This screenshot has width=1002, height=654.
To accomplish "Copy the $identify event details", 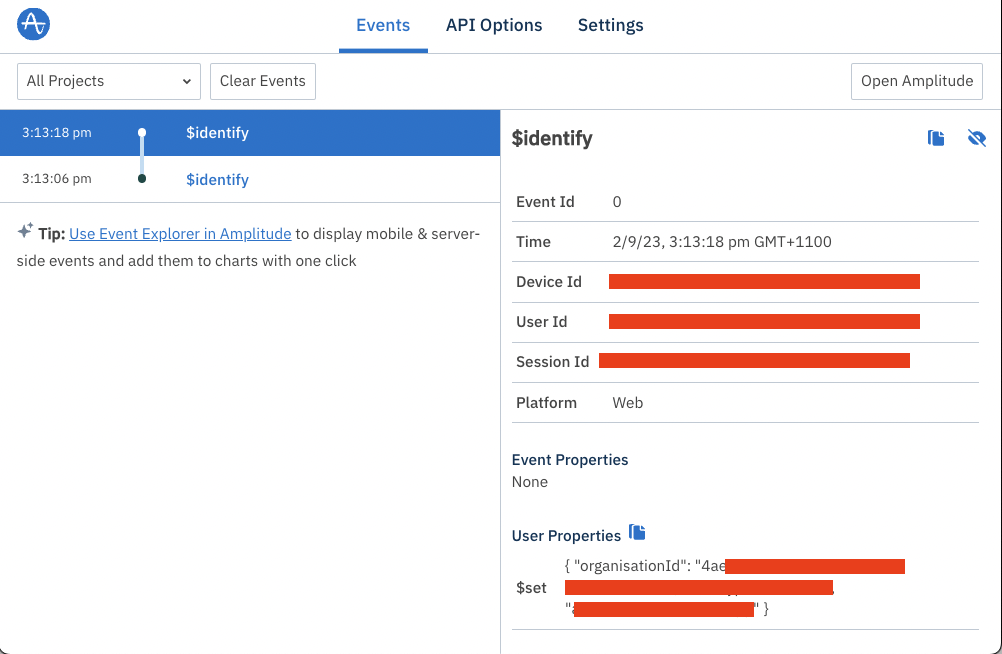I will (936, 138).
